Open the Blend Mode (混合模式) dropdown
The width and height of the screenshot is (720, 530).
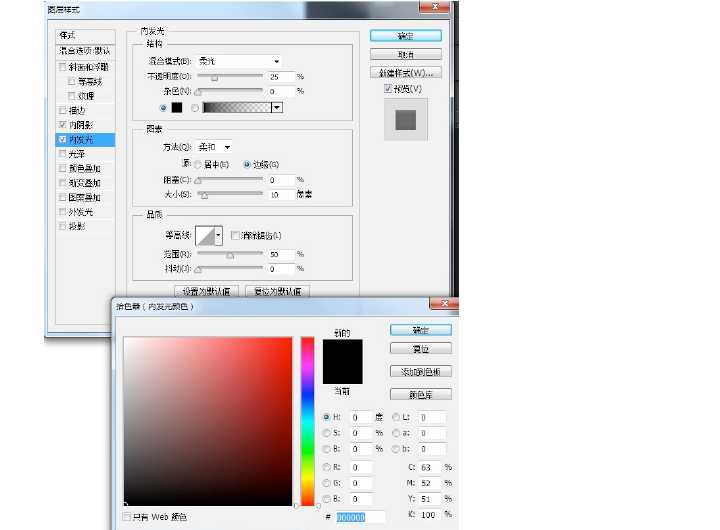click(239, 61)
